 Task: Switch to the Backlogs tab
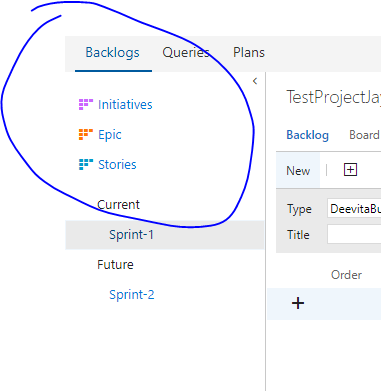coord(113,53)
